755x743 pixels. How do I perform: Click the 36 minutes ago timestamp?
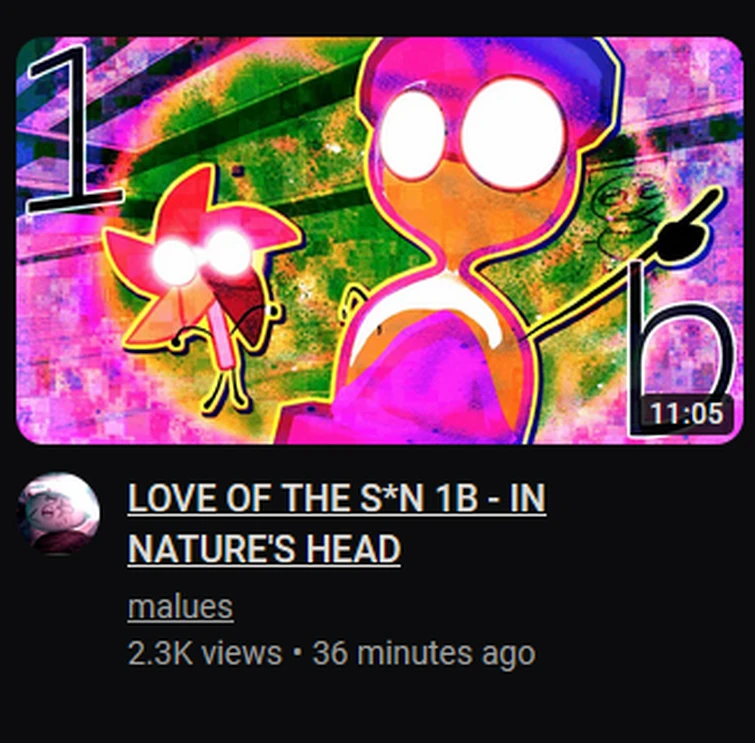click(x=424, y=653)
